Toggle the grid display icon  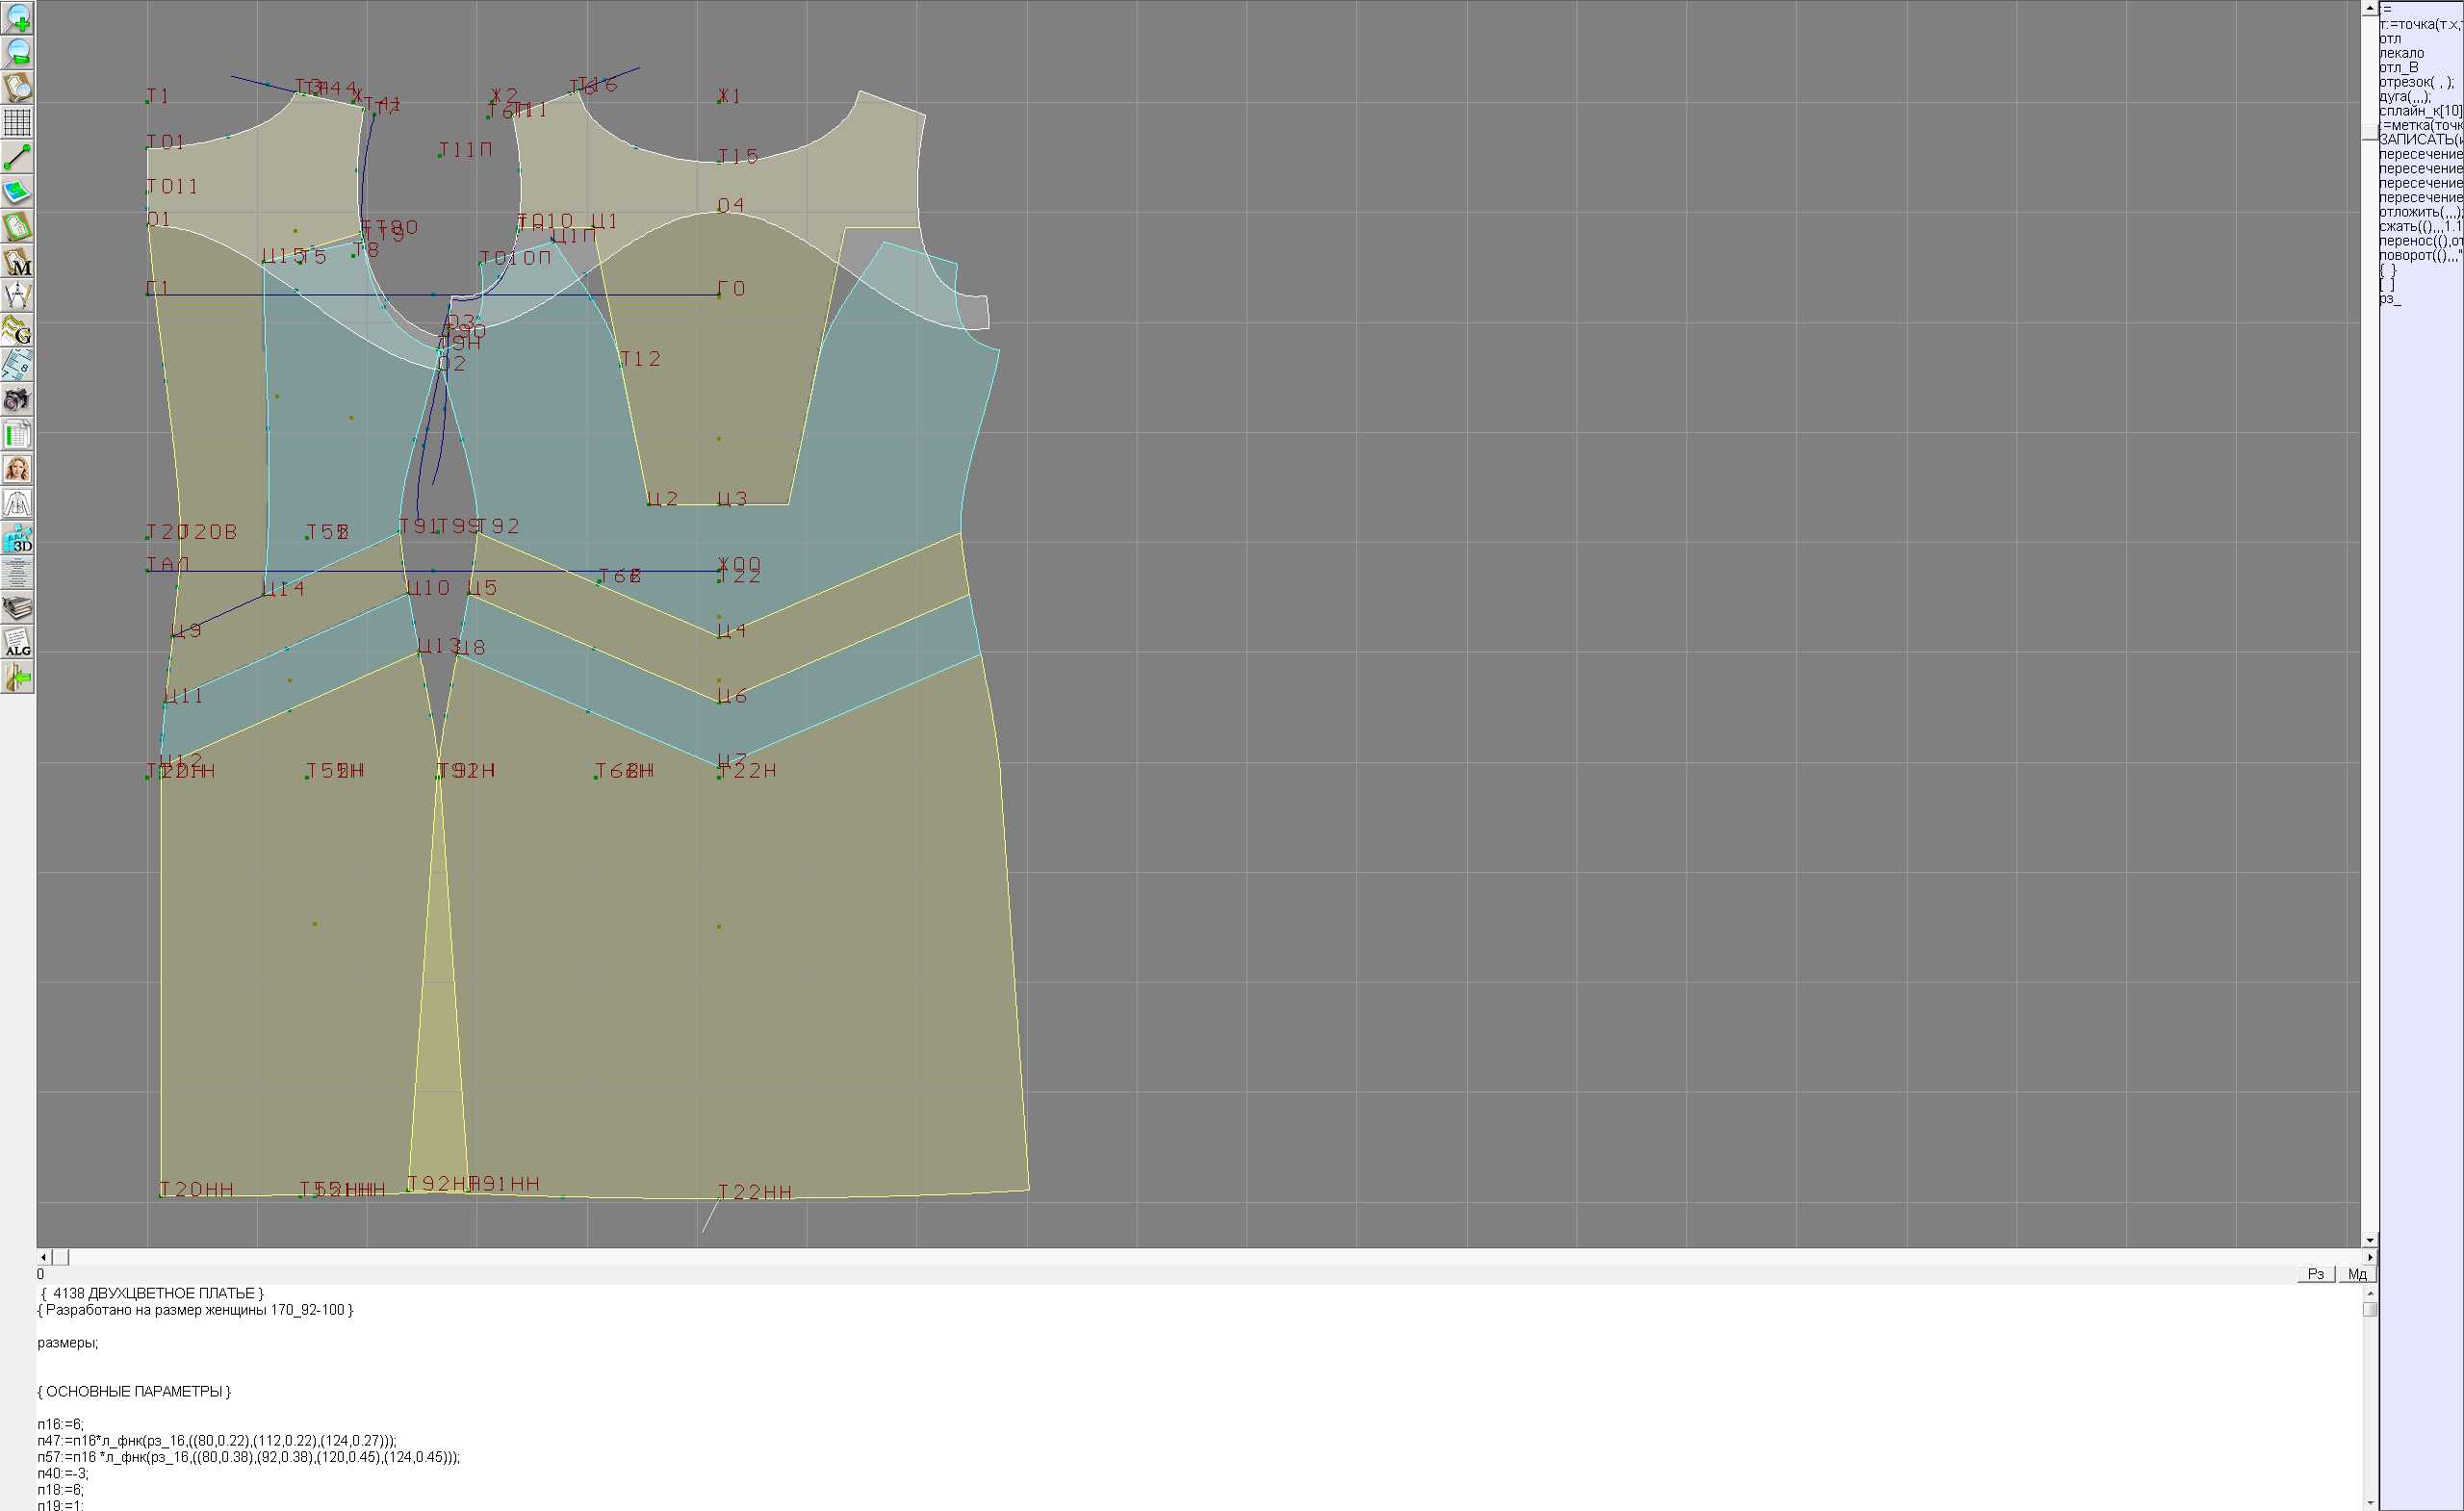(x=17, y=122)
